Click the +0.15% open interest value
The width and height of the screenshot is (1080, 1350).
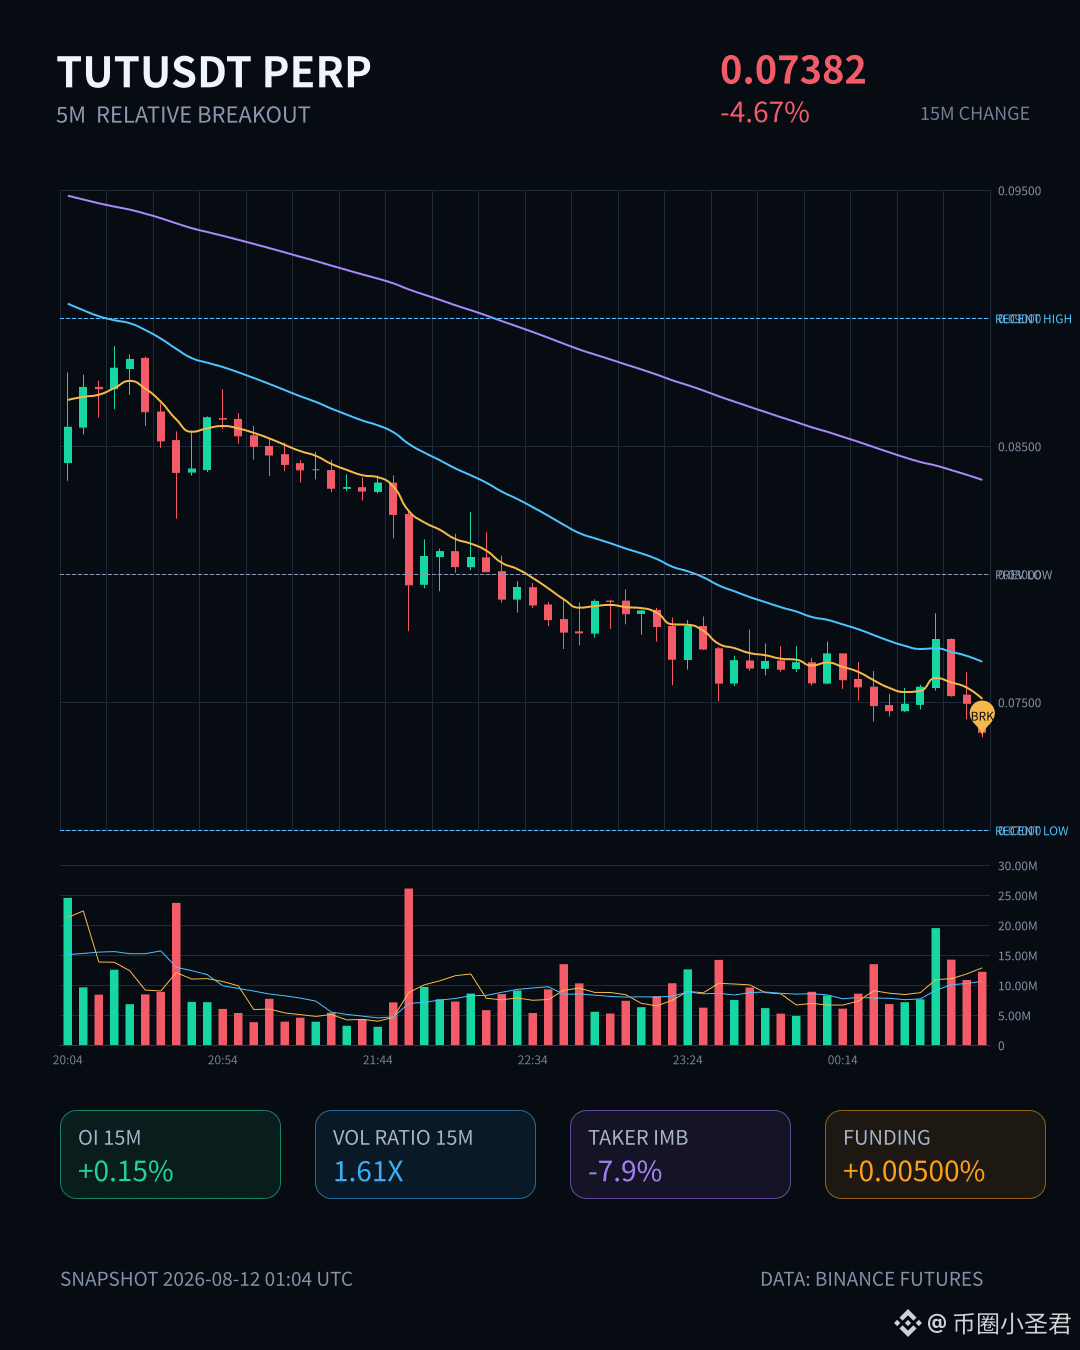pos(126,1171)
